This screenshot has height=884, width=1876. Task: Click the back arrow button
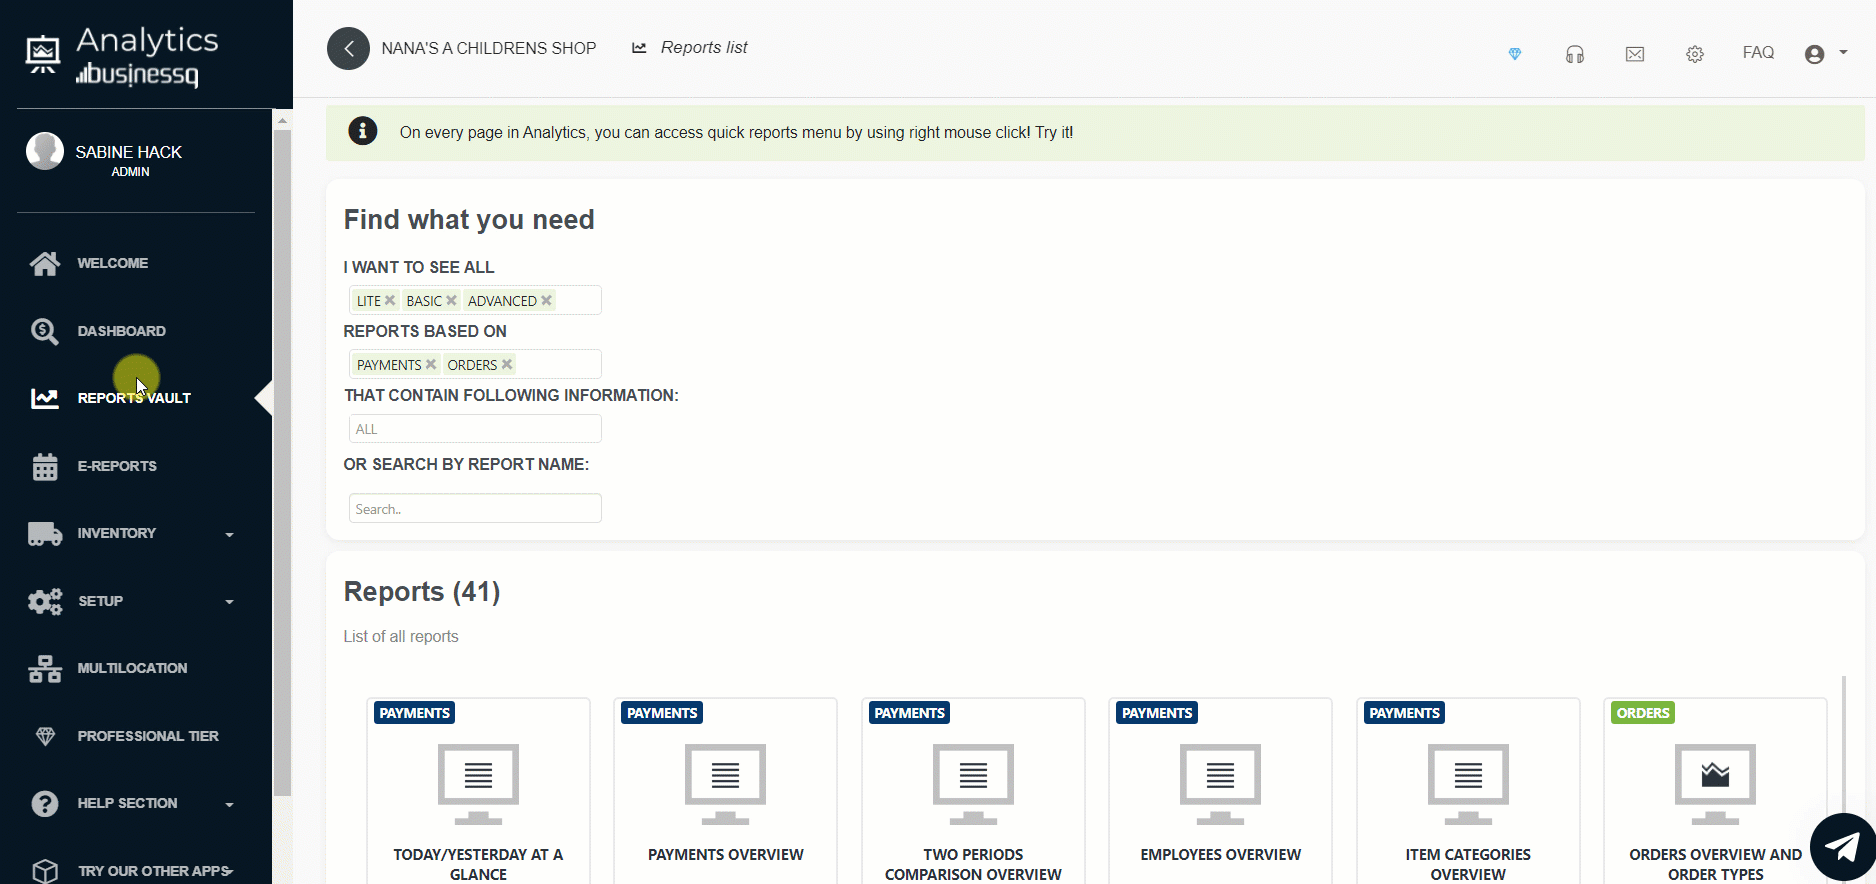pyautogui.click(x=348, y=48)
